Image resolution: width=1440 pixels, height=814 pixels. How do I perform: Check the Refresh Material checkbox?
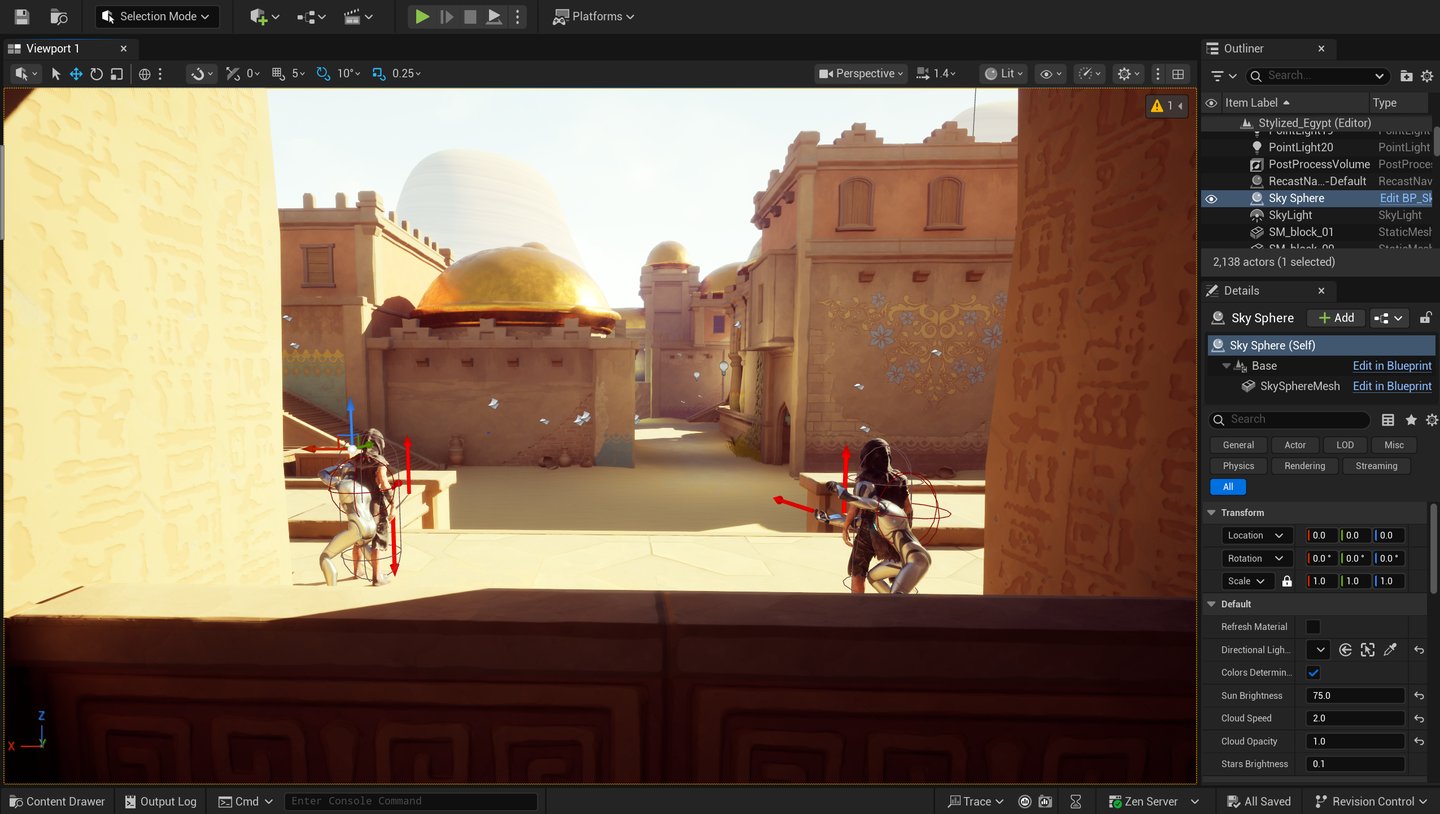tap(1313, 627)
